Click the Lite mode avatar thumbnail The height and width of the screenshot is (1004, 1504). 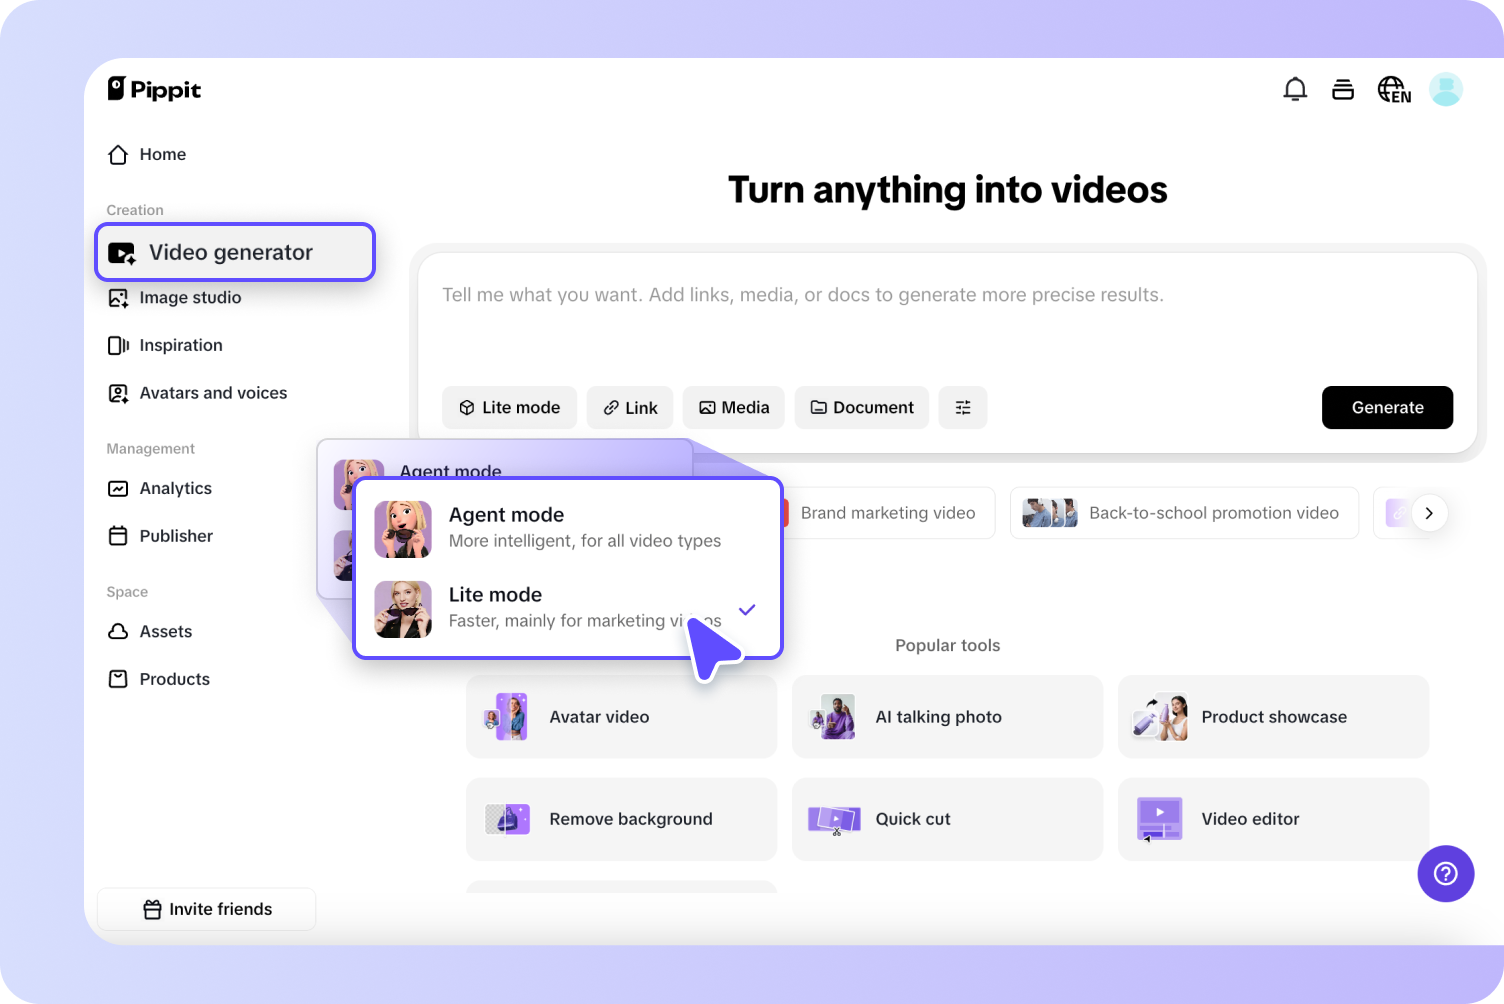pos(403,608)
